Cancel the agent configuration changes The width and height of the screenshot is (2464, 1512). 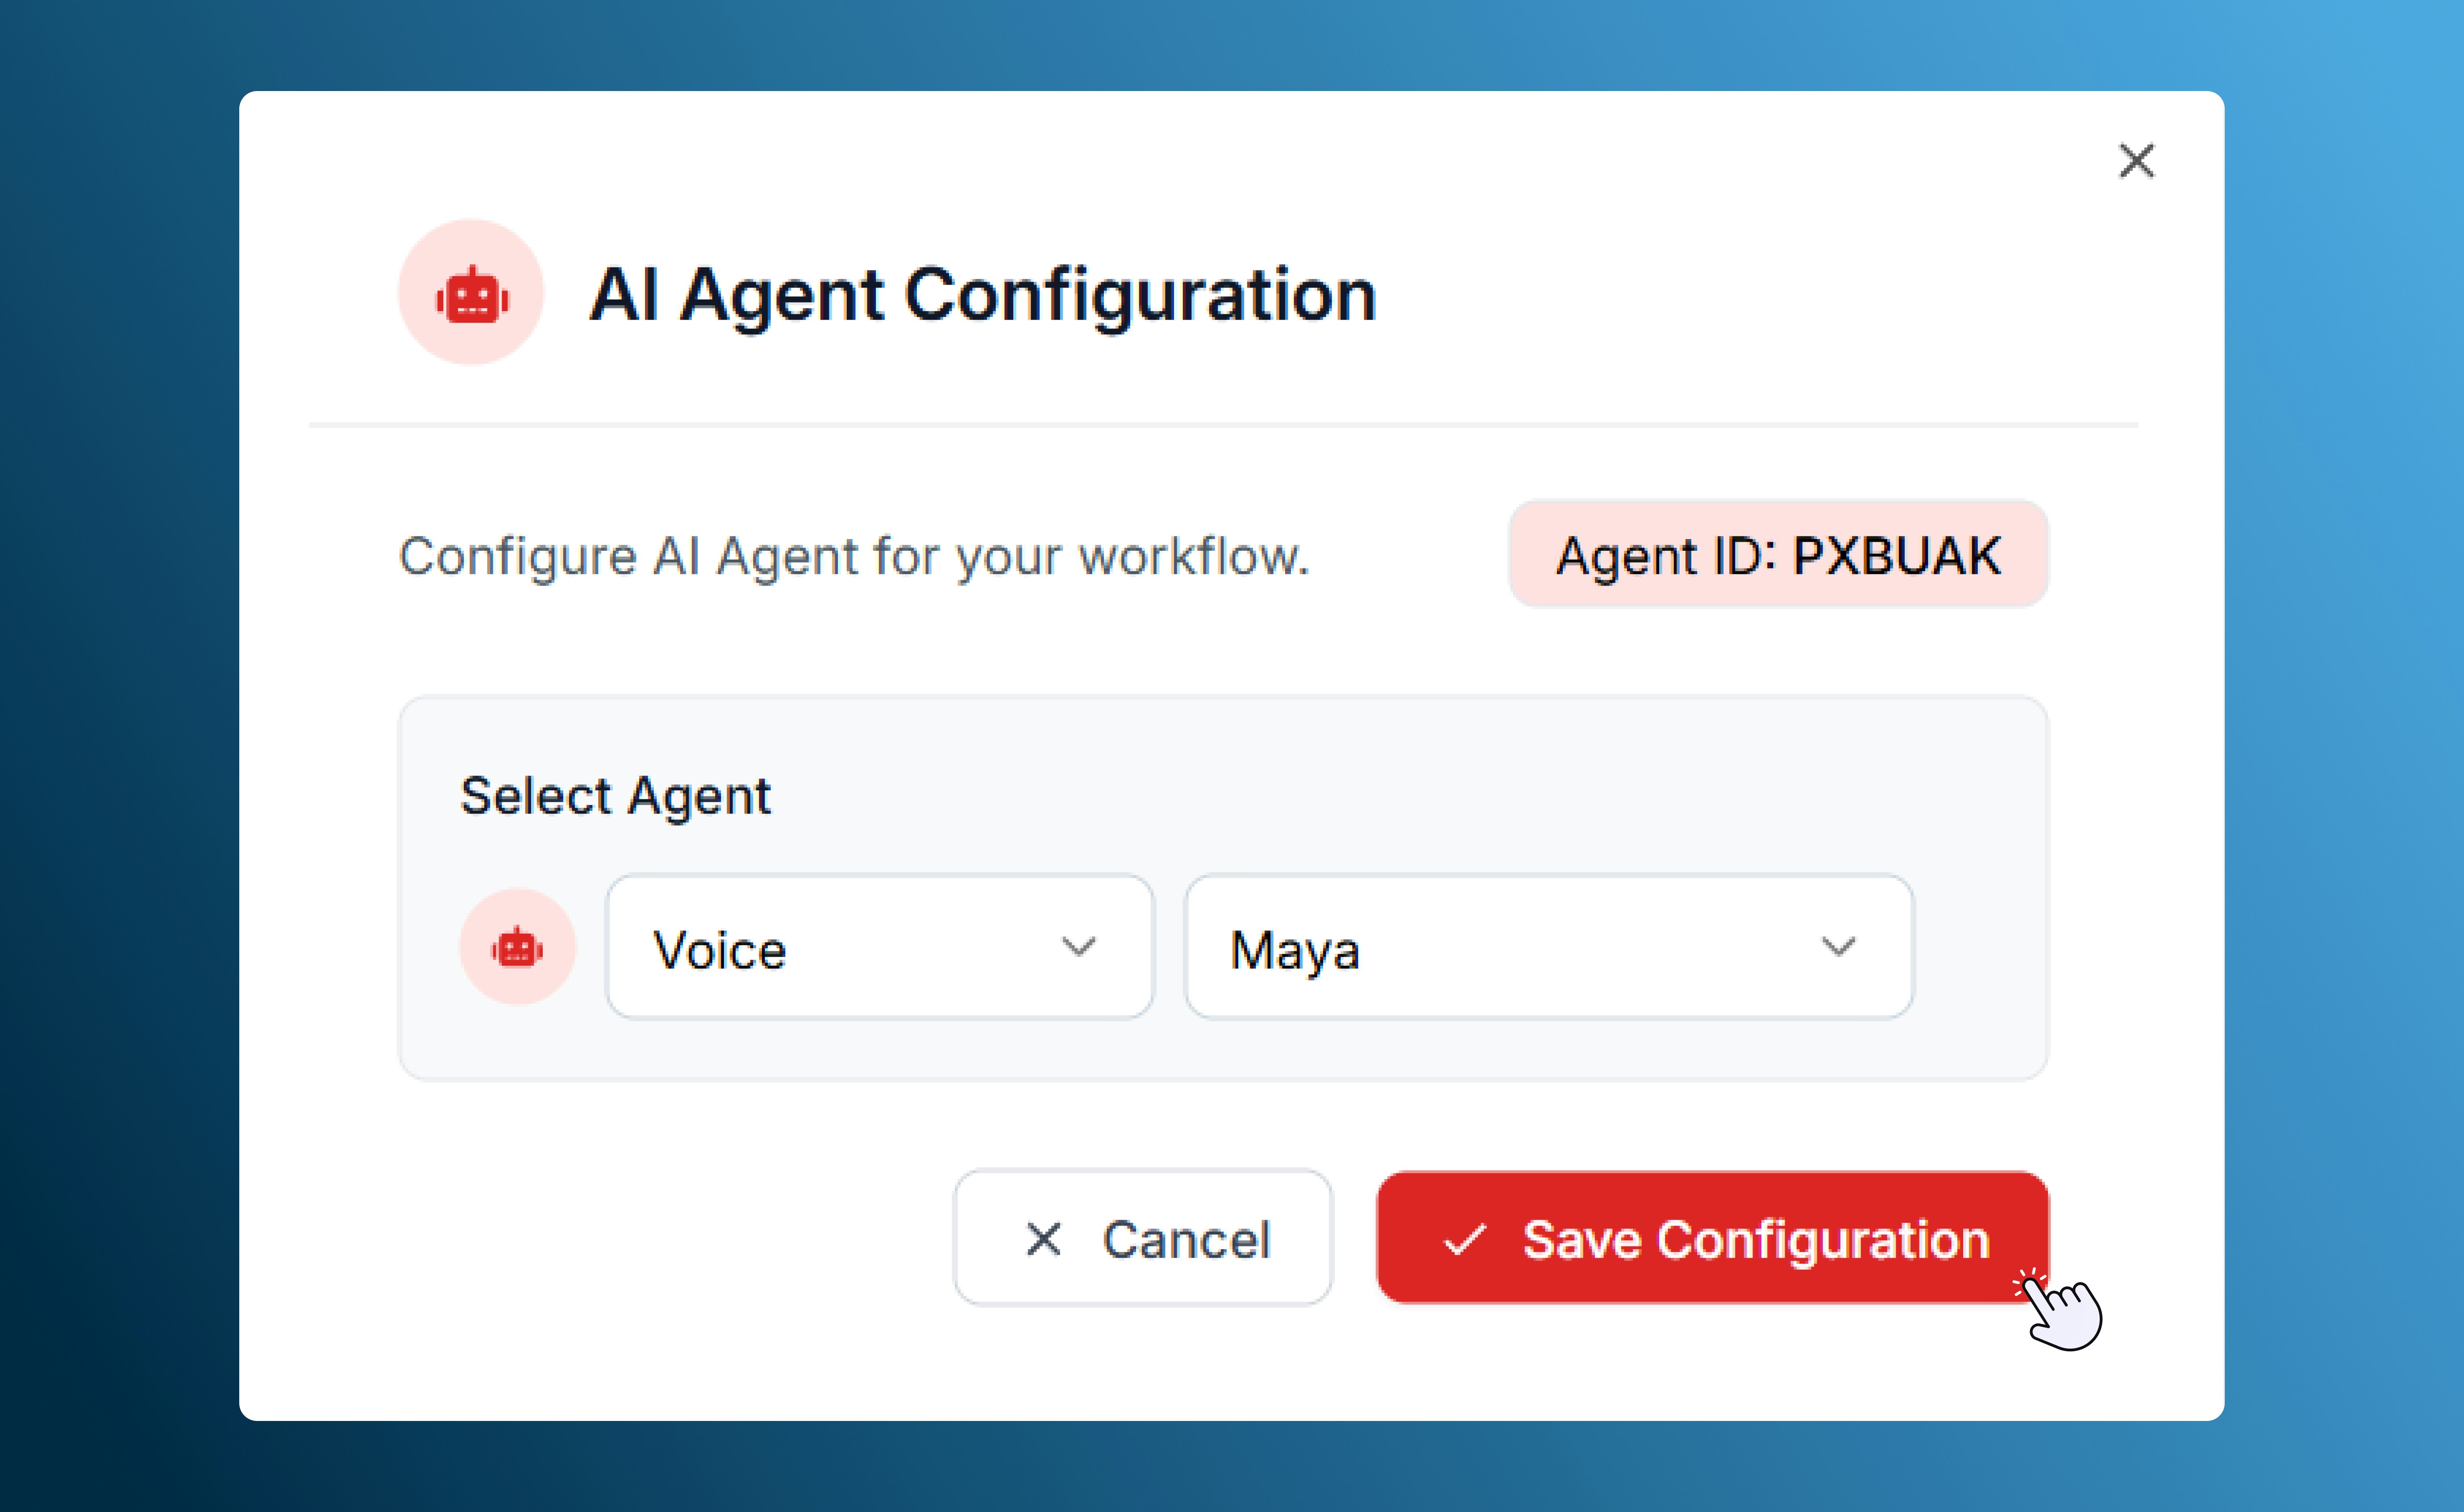(1142, 1240)
